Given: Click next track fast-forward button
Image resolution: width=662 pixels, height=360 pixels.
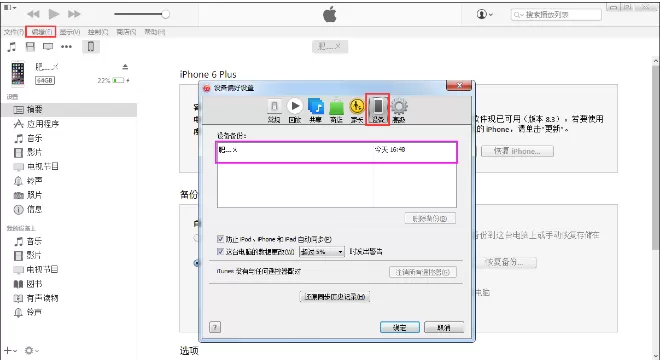Looking at the screenshot, I should pos(74,14).
